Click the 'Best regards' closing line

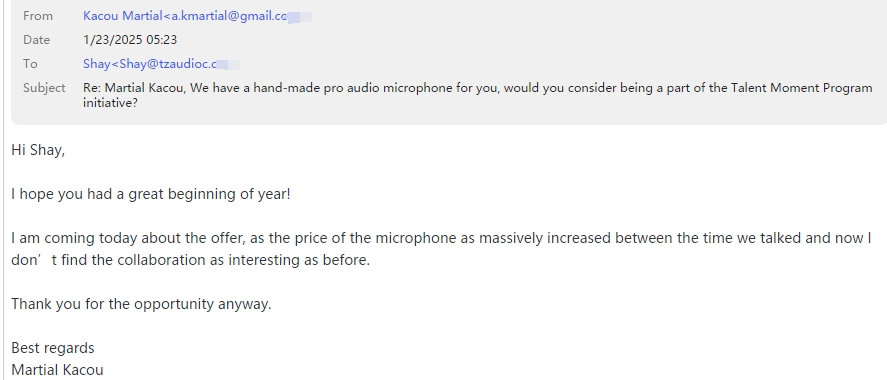53,348
